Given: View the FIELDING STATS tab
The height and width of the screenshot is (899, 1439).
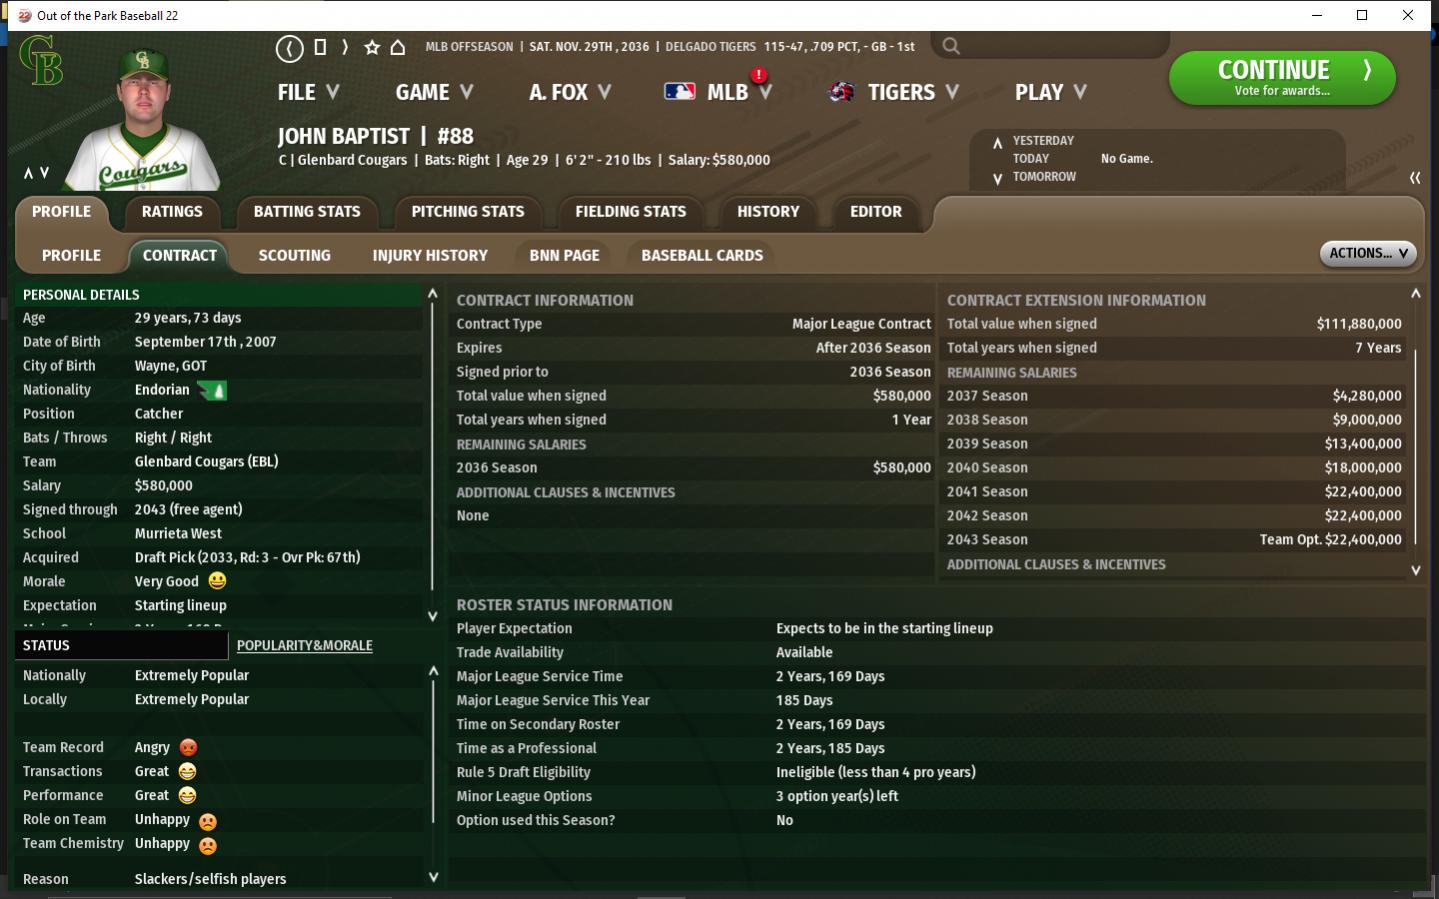Looking at the screenshot, I should (x=631, y=212).
